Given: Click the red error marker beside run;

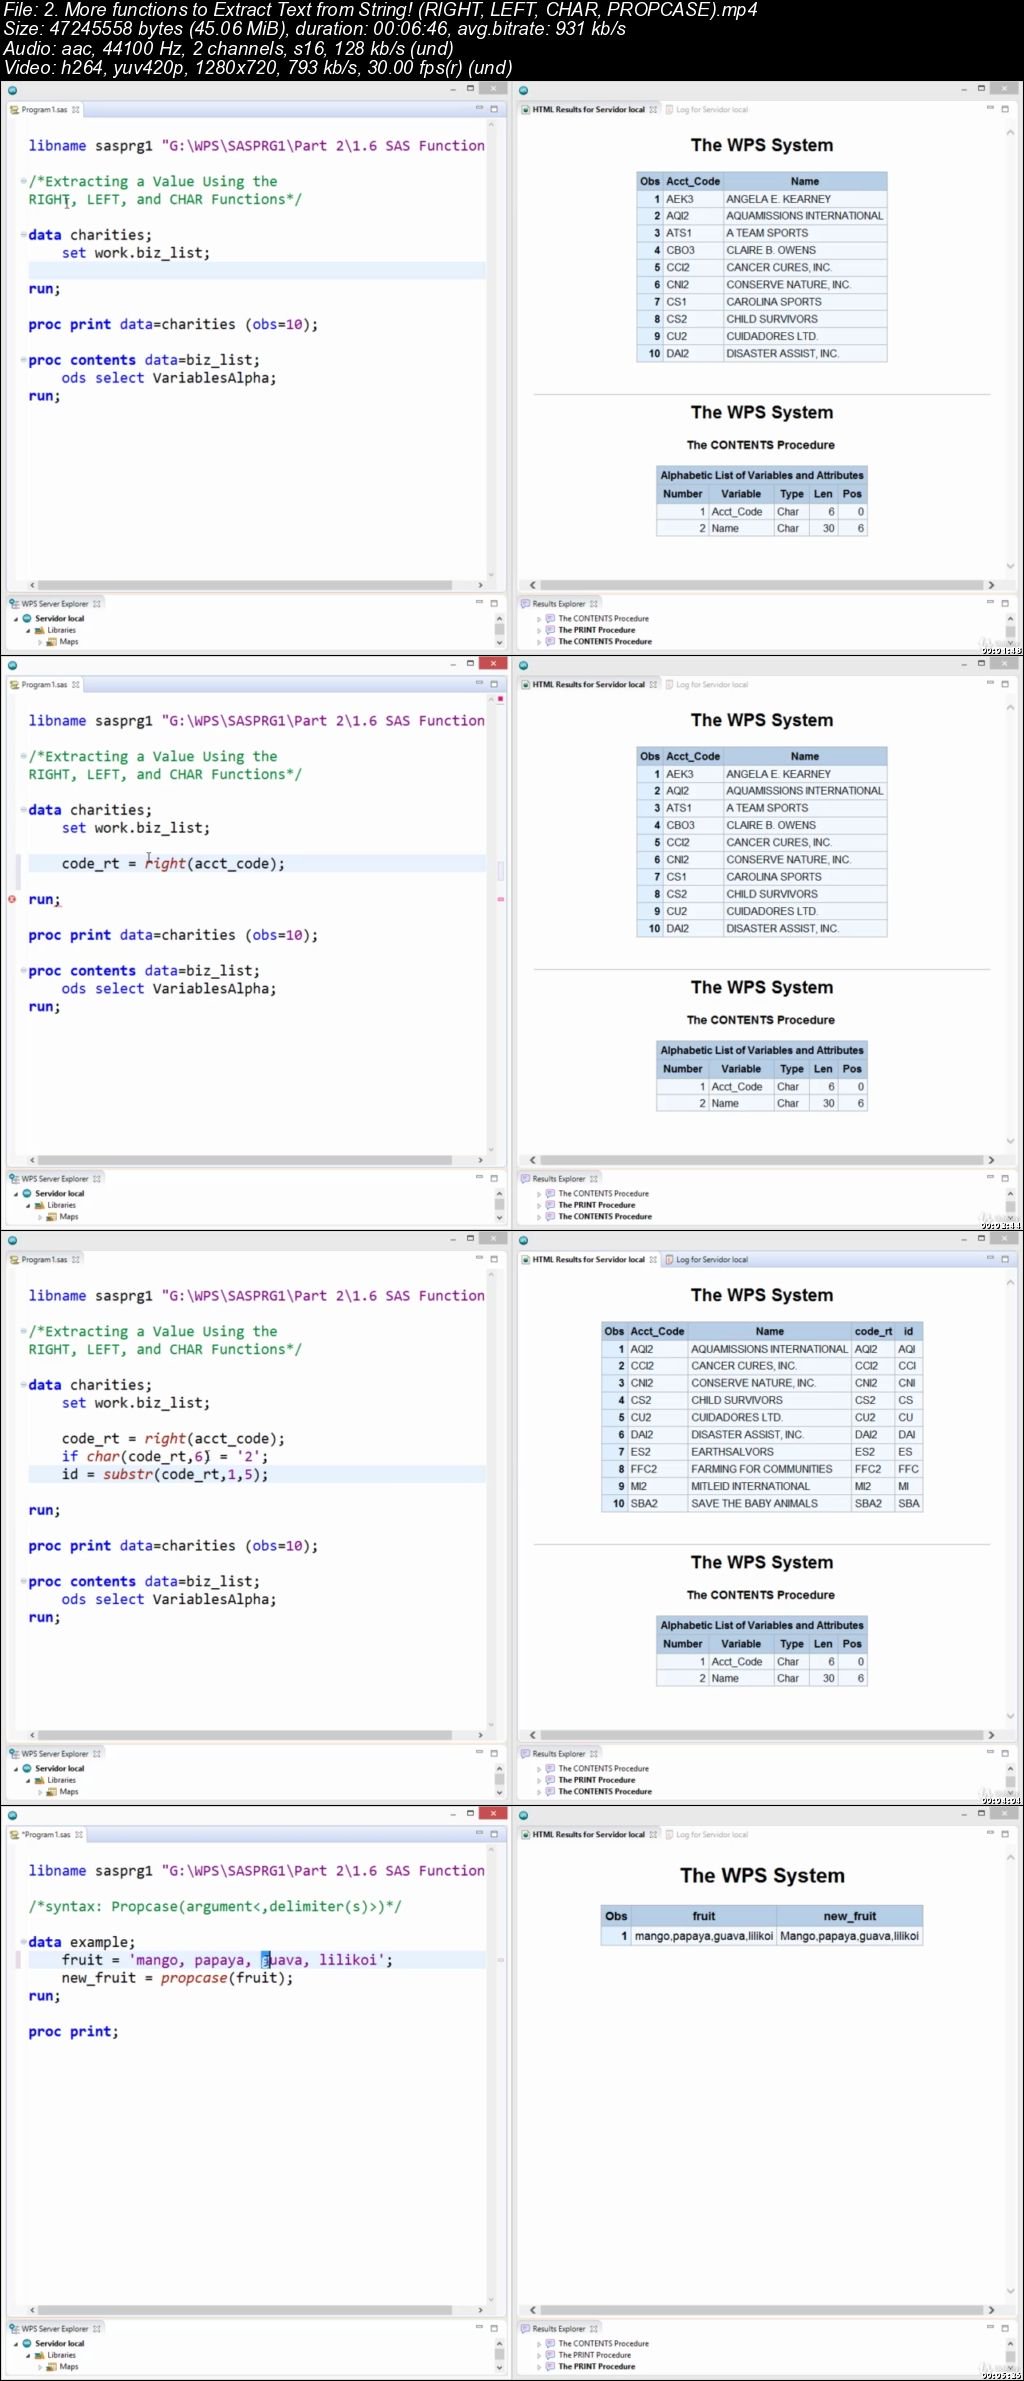Looking at the screenshot, I should 12,899.
